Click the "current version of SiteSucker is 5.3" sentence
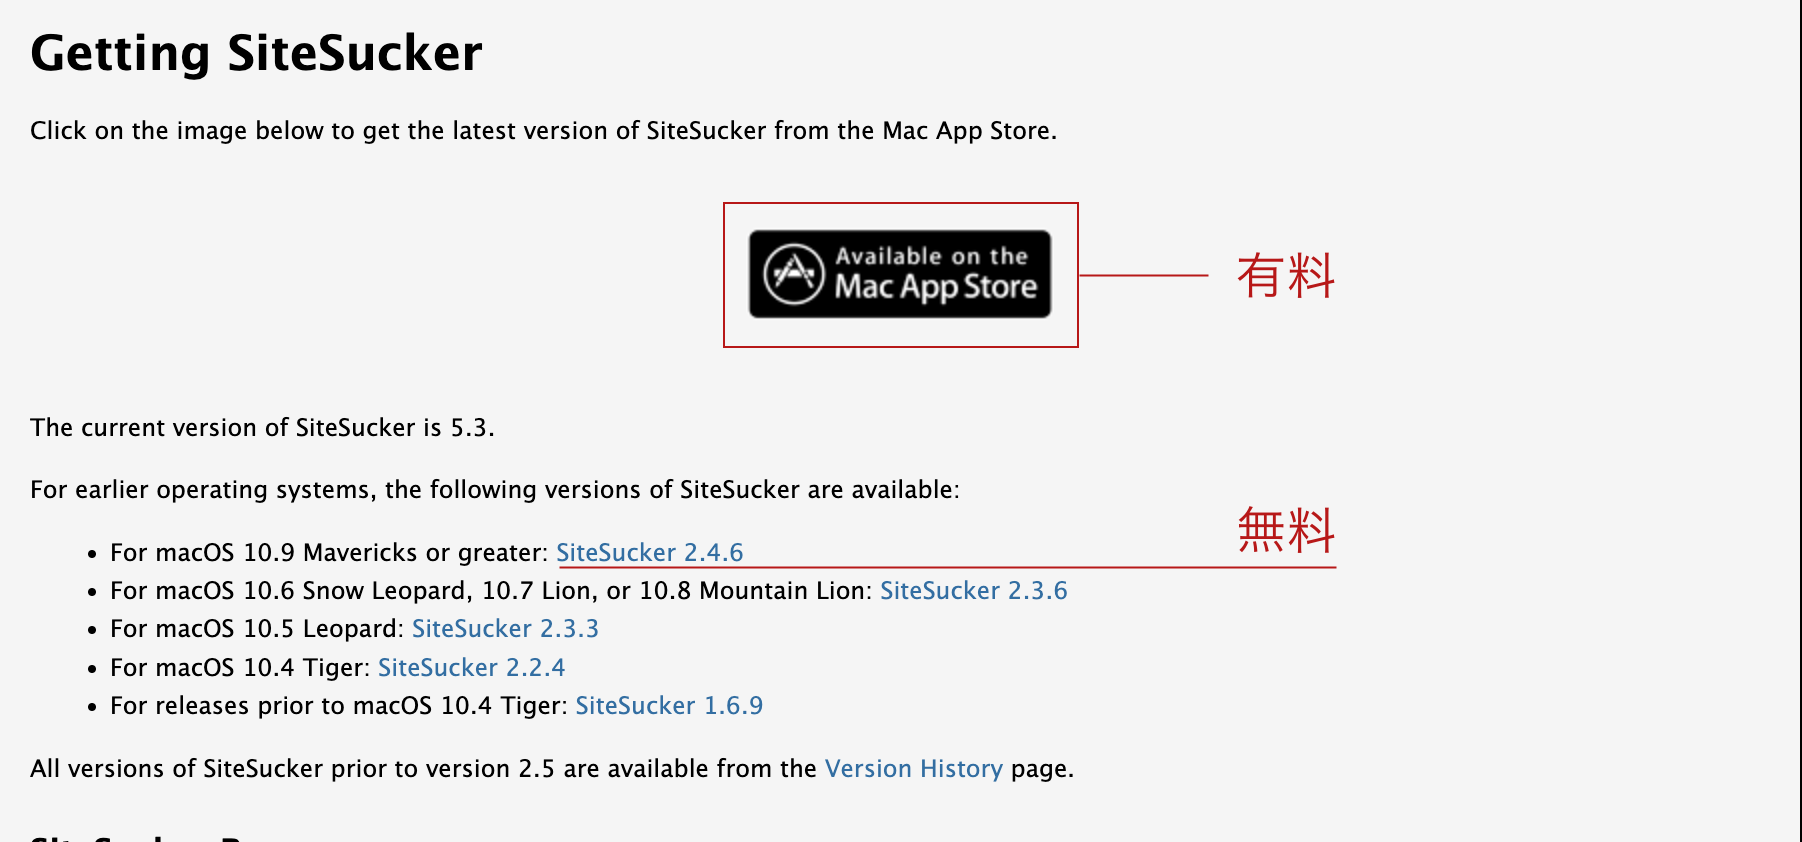 (x=262, y=428)
